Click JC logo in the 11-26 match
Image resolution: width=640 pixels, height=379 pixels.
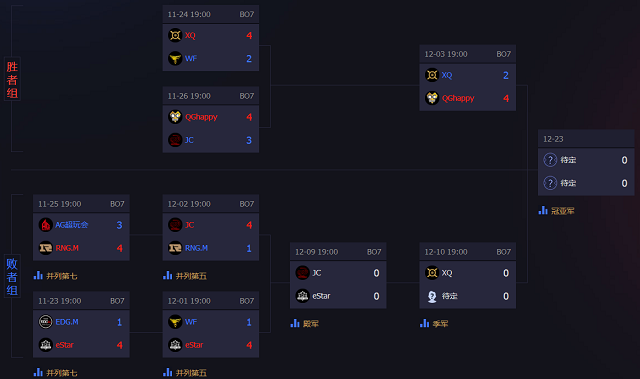click(x=175, y=140)
